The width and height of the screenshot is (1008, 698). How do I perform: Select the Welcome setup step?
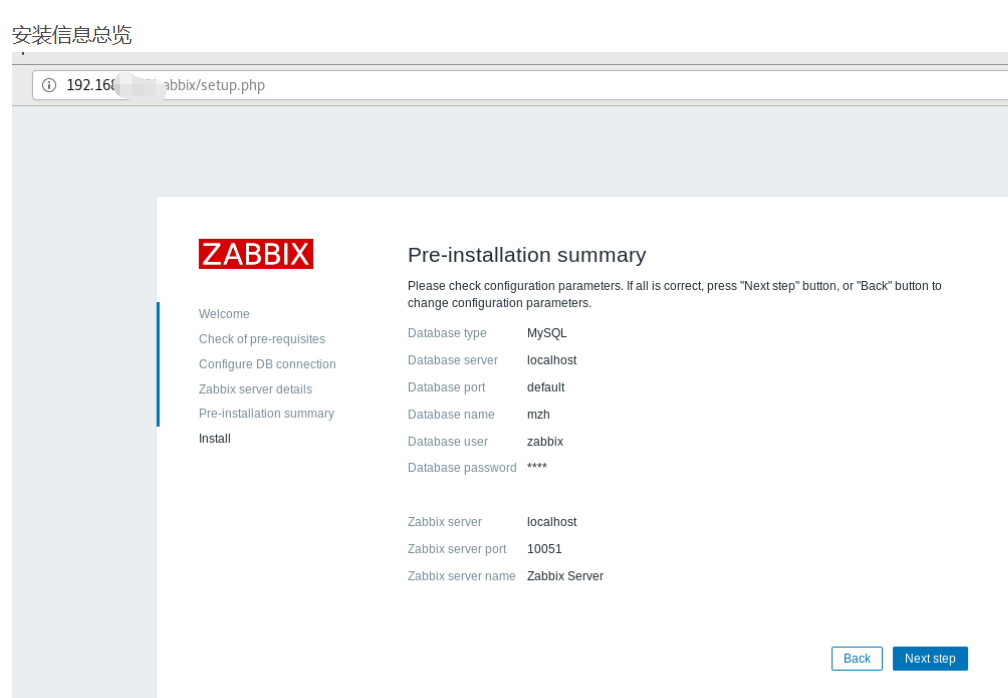[x=224, y=314]
